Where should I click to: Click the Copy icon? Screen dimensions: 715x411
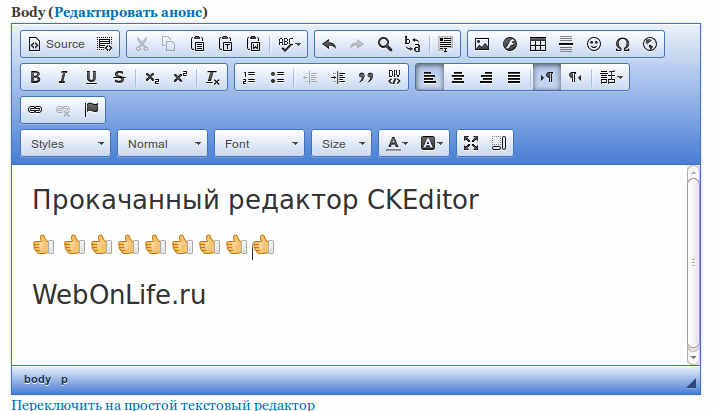click(169, 44)
